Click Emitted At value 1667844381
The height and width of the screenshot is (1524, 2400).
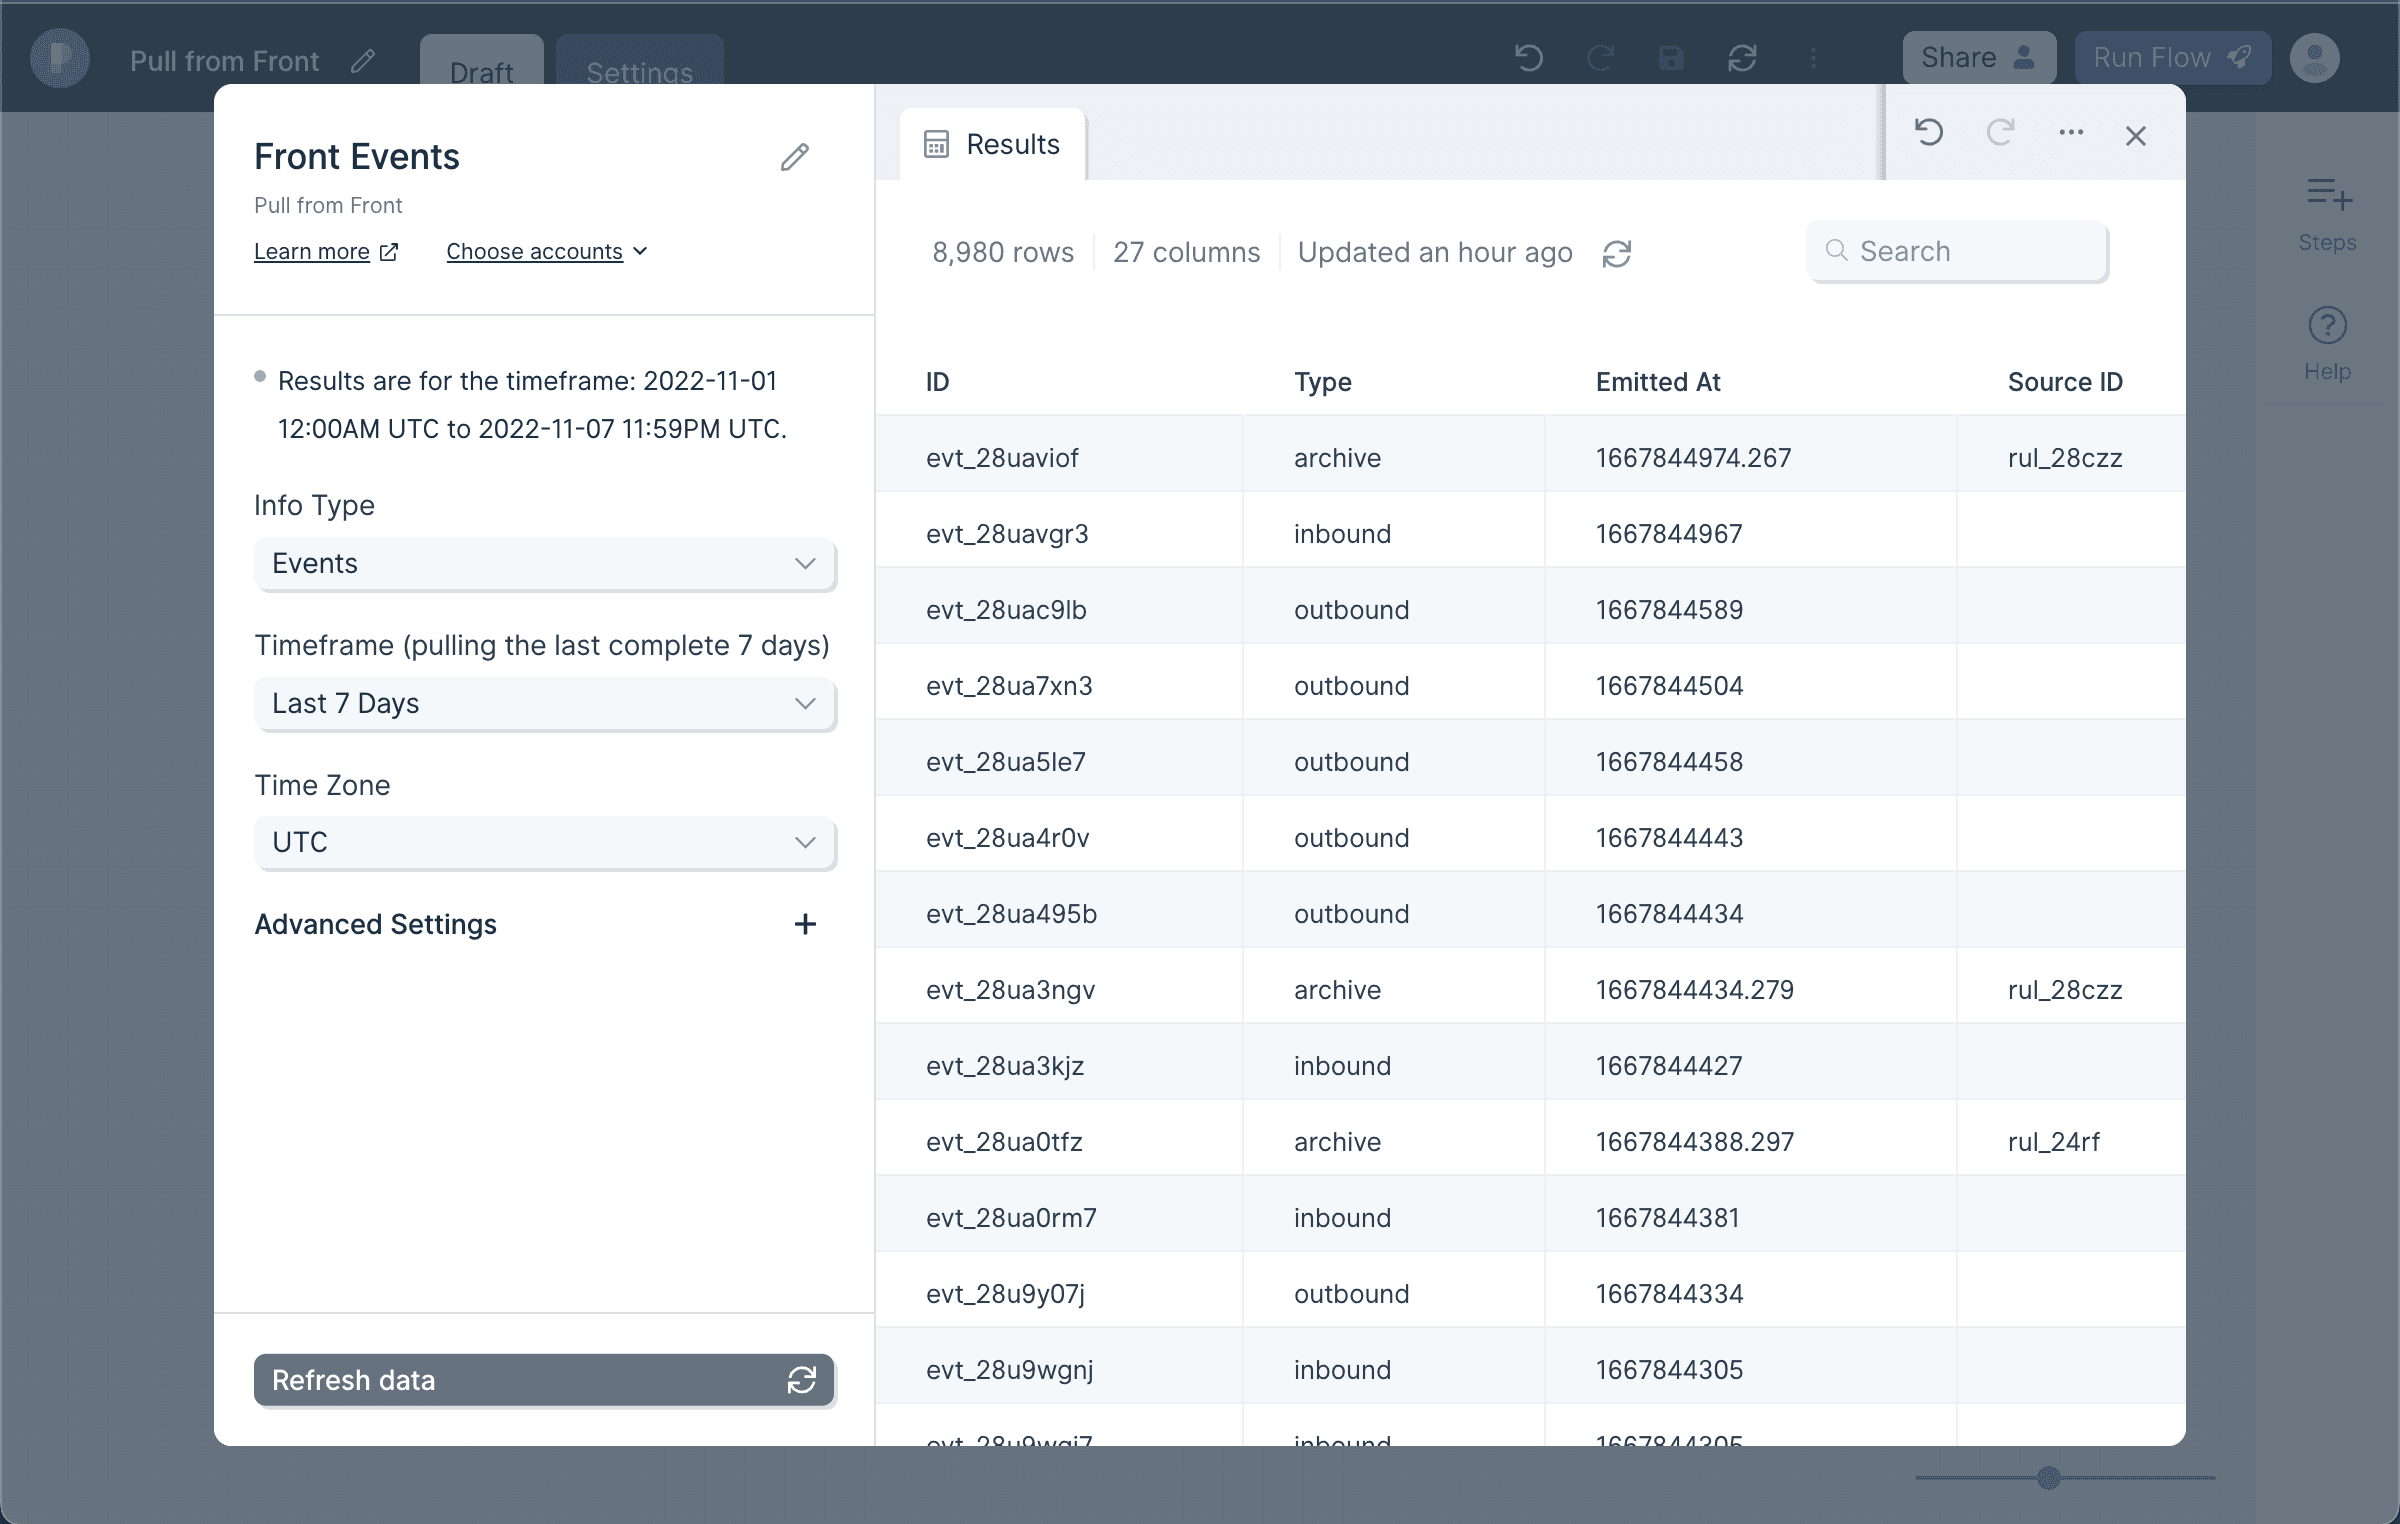click(x=1668, y=1218)
